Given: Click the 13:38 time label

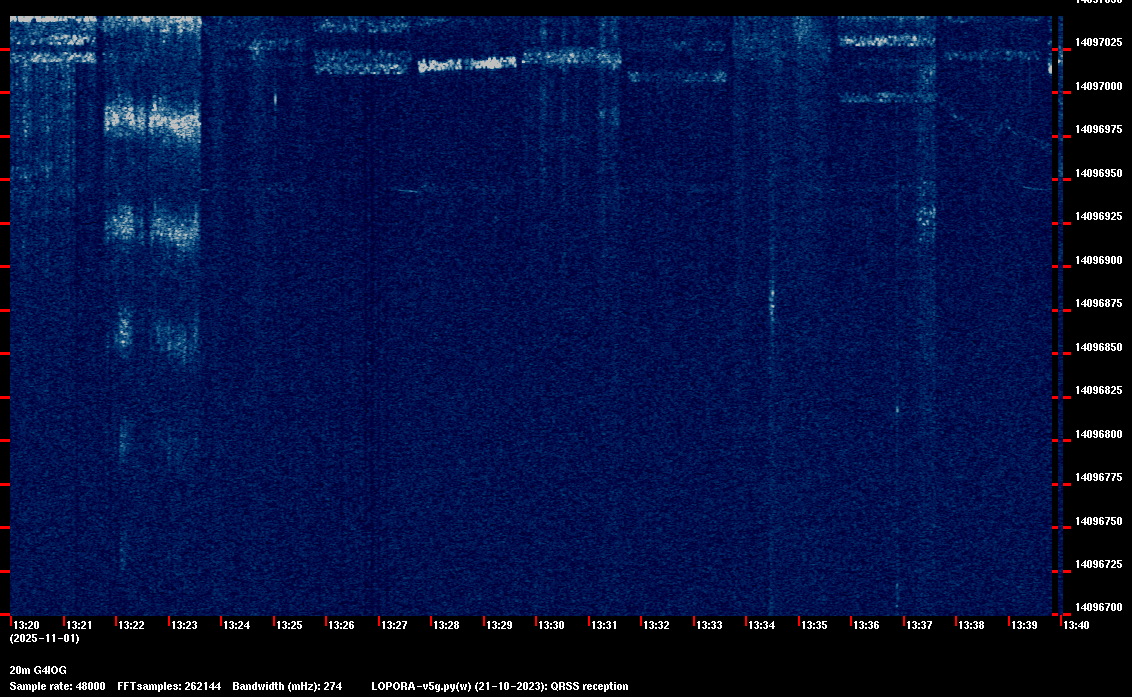Looking at the screenshot, I should (x=971, y=625).
